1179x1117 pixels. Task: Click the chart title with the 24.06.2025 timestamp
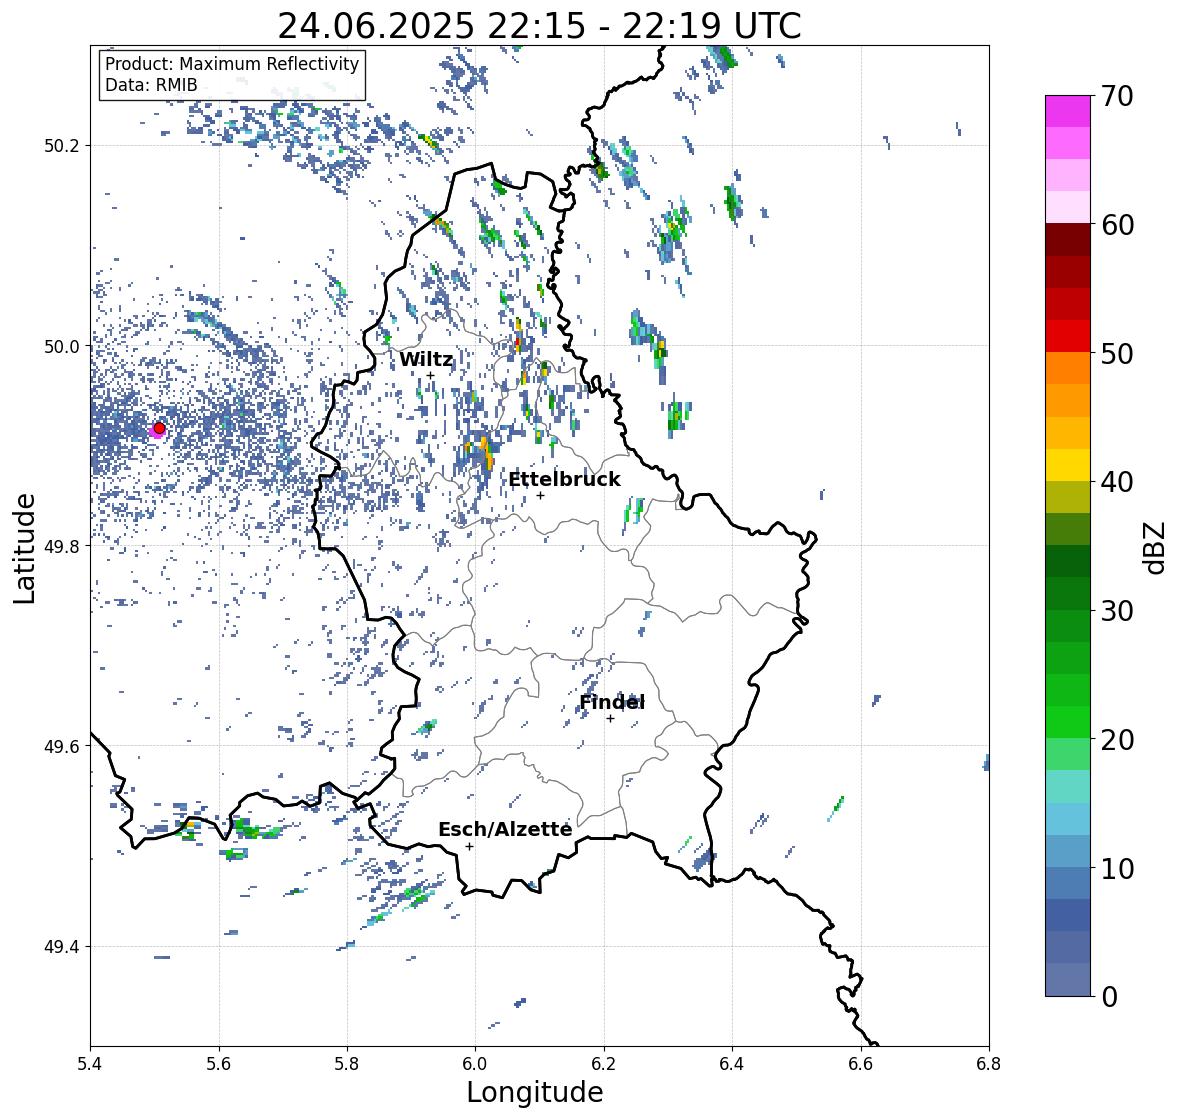click(539, 26)
